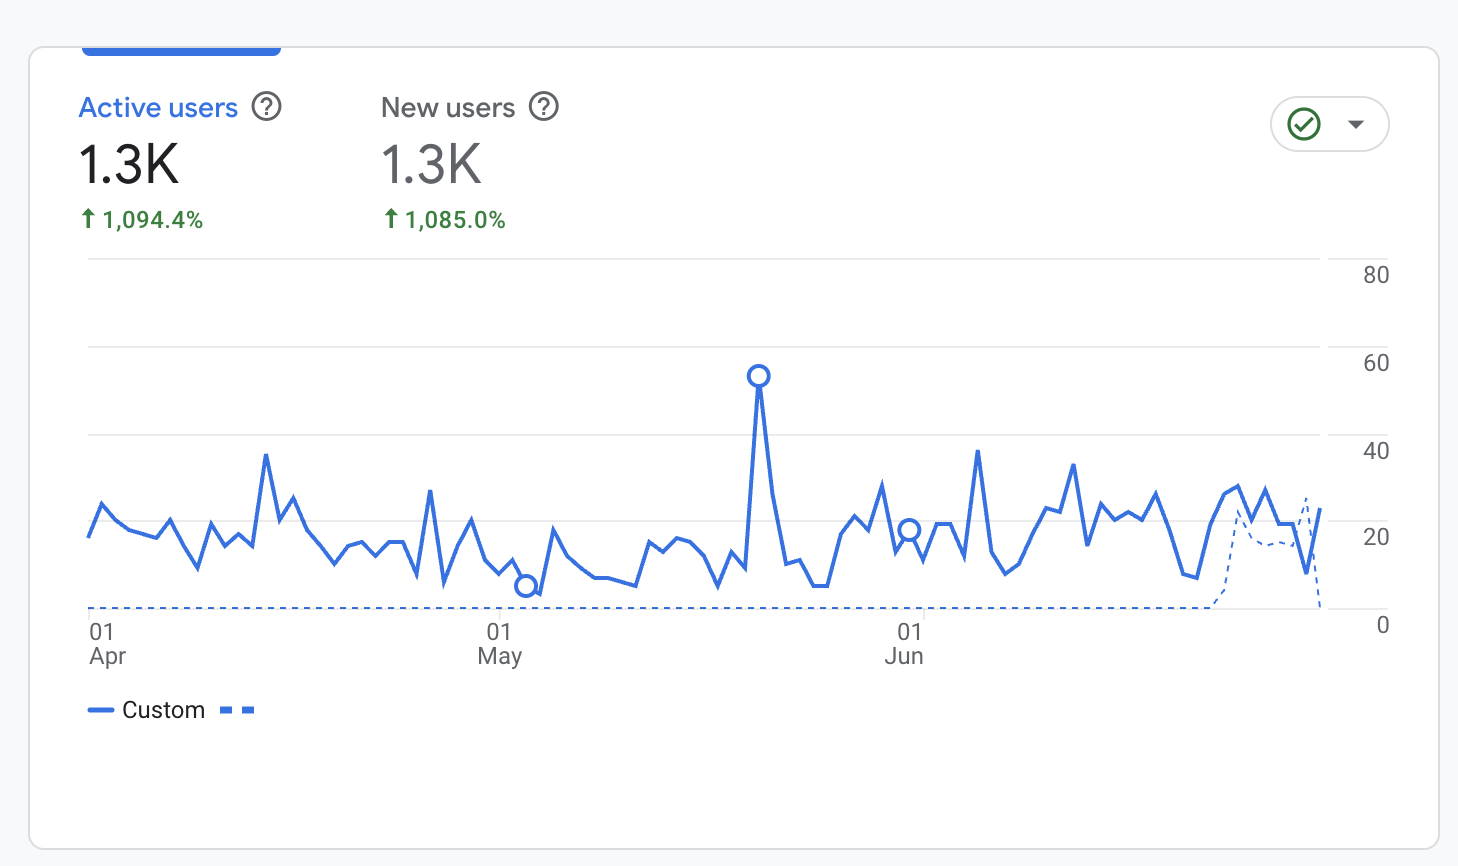Open the New users help tooltip

(x=543, y=107)
